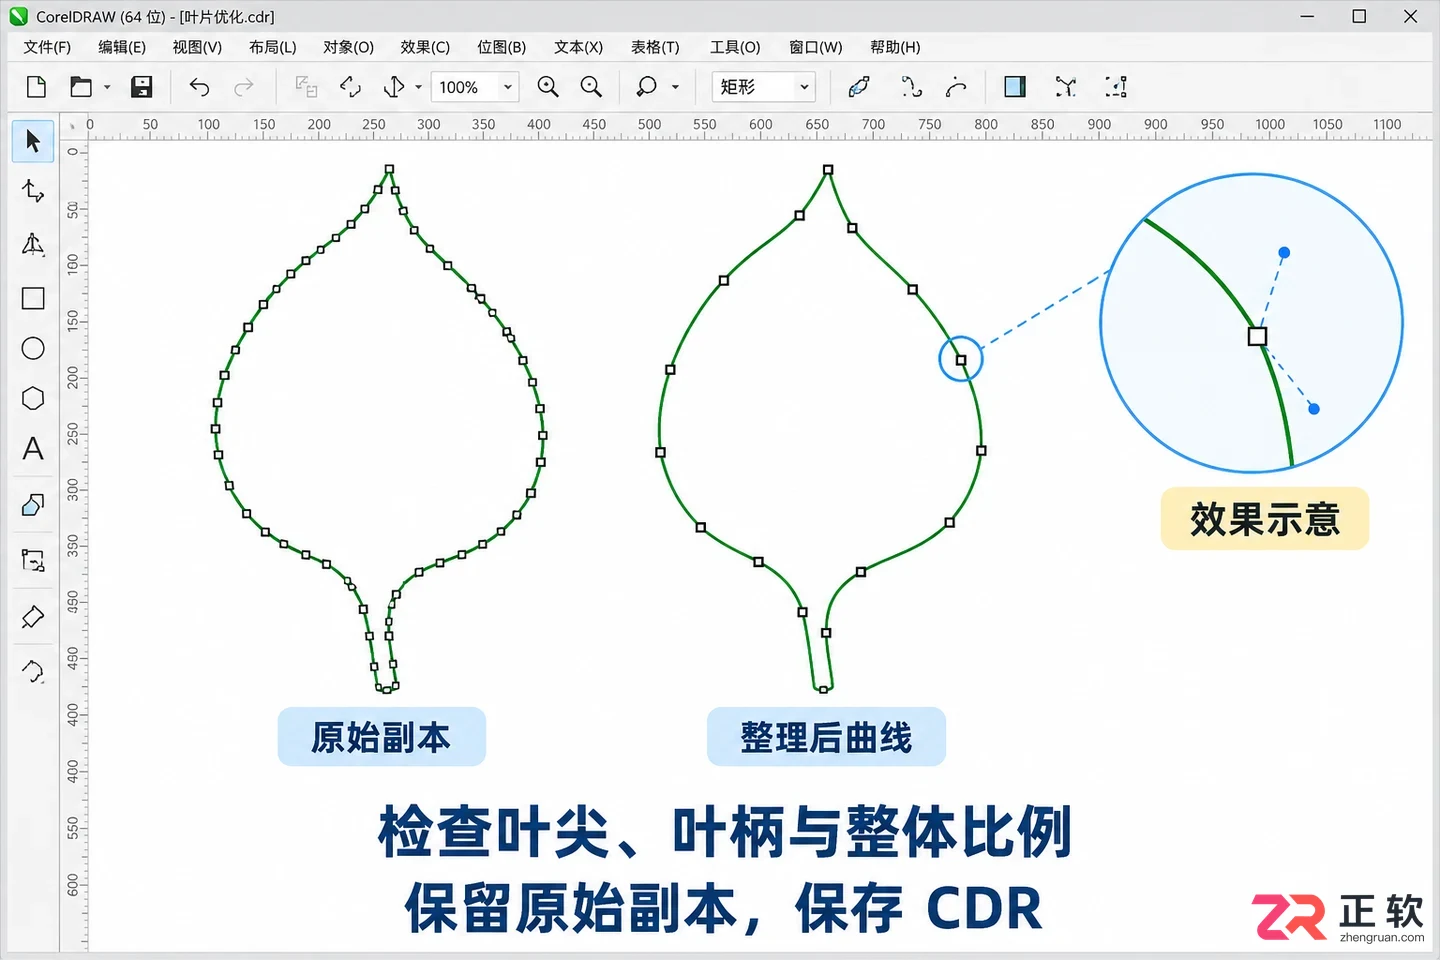Save the file with the floppy disk icon
Viewport: 1440px width, 960px height.
[142, 87]
